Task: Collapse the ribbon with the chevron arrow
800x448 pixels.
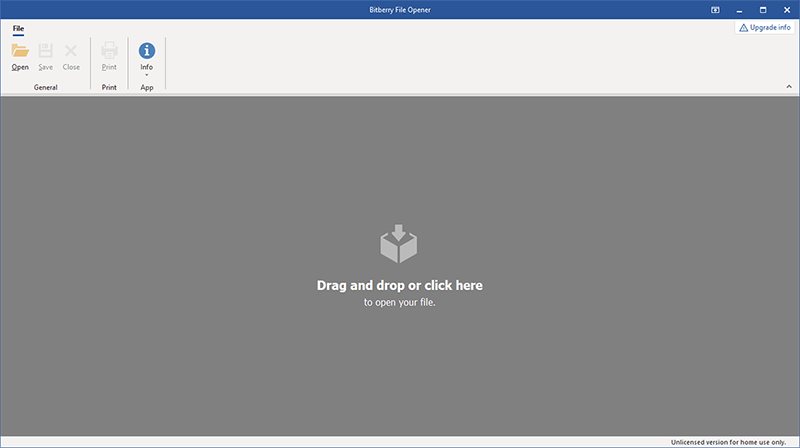Action: (x=789, y=87)
